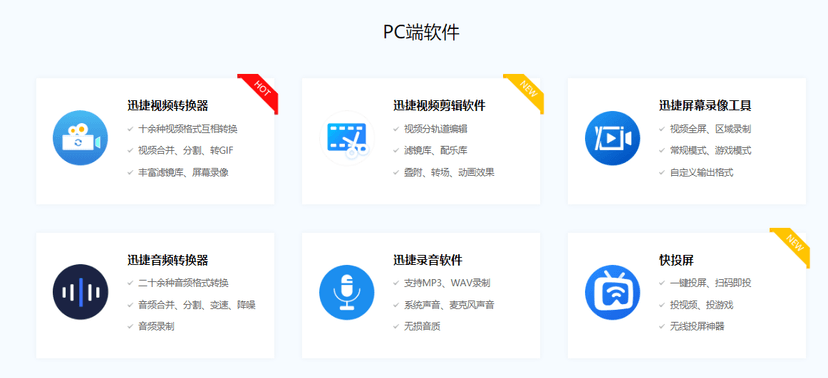
Task: Click the text 丰富滤镜库、屏幕录像
Action: coord(183,172)
